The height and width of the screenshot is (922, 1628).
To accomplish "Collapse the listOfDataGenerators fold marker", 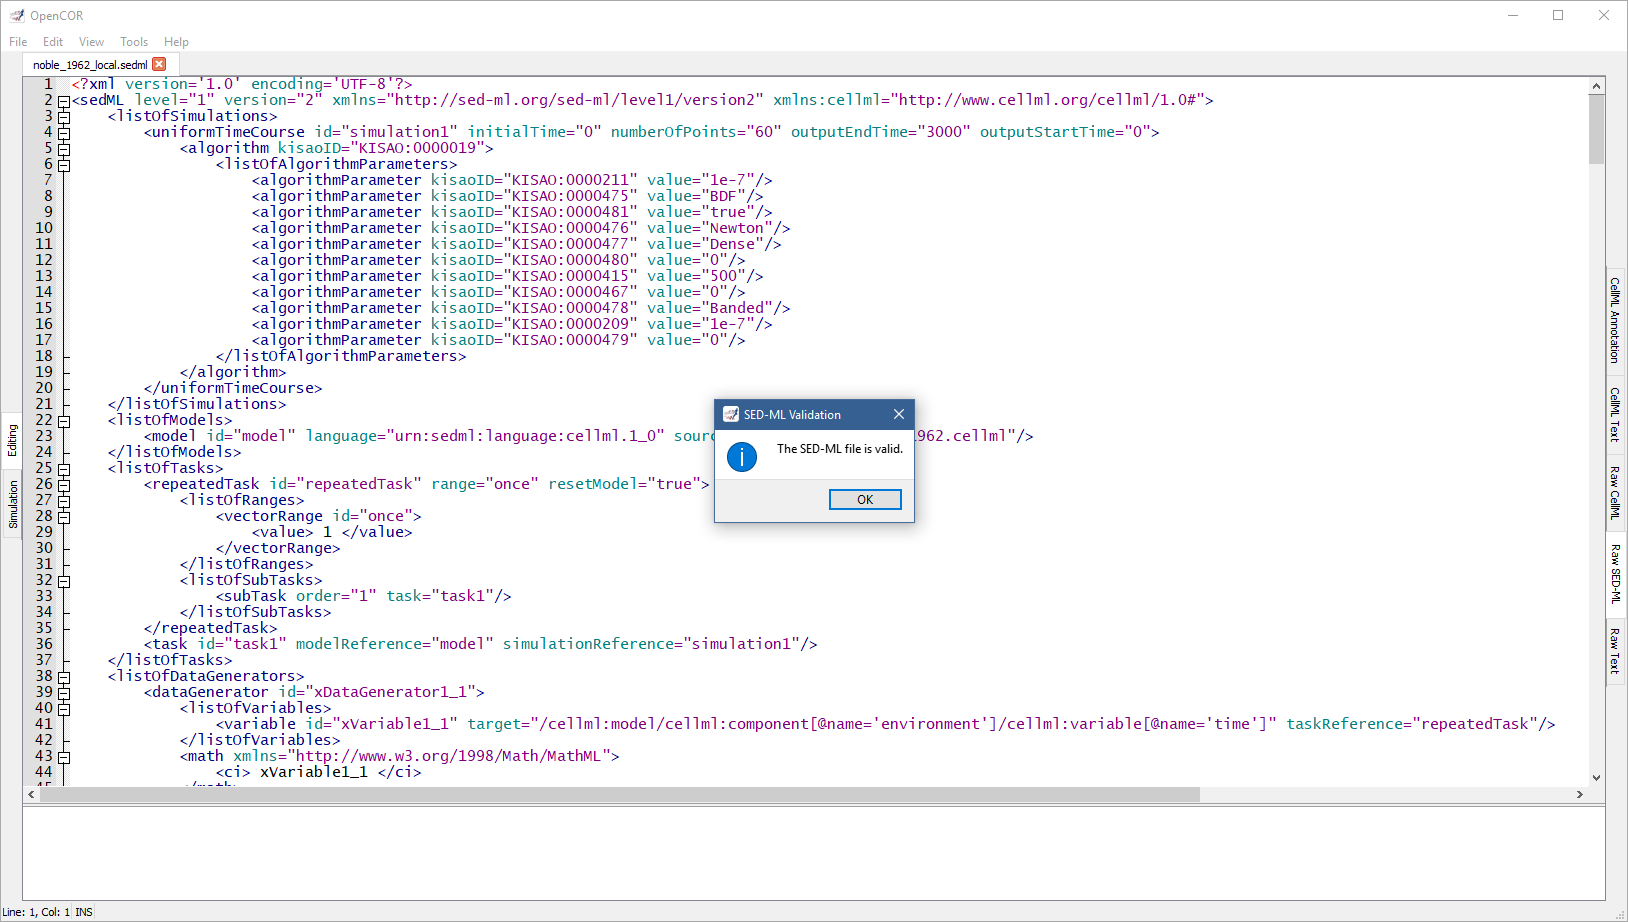I will (x=64, y=677).
